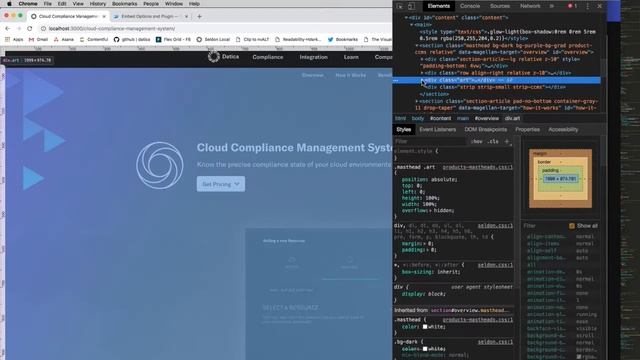Add new style rule with plus icon

pos(507,141)
